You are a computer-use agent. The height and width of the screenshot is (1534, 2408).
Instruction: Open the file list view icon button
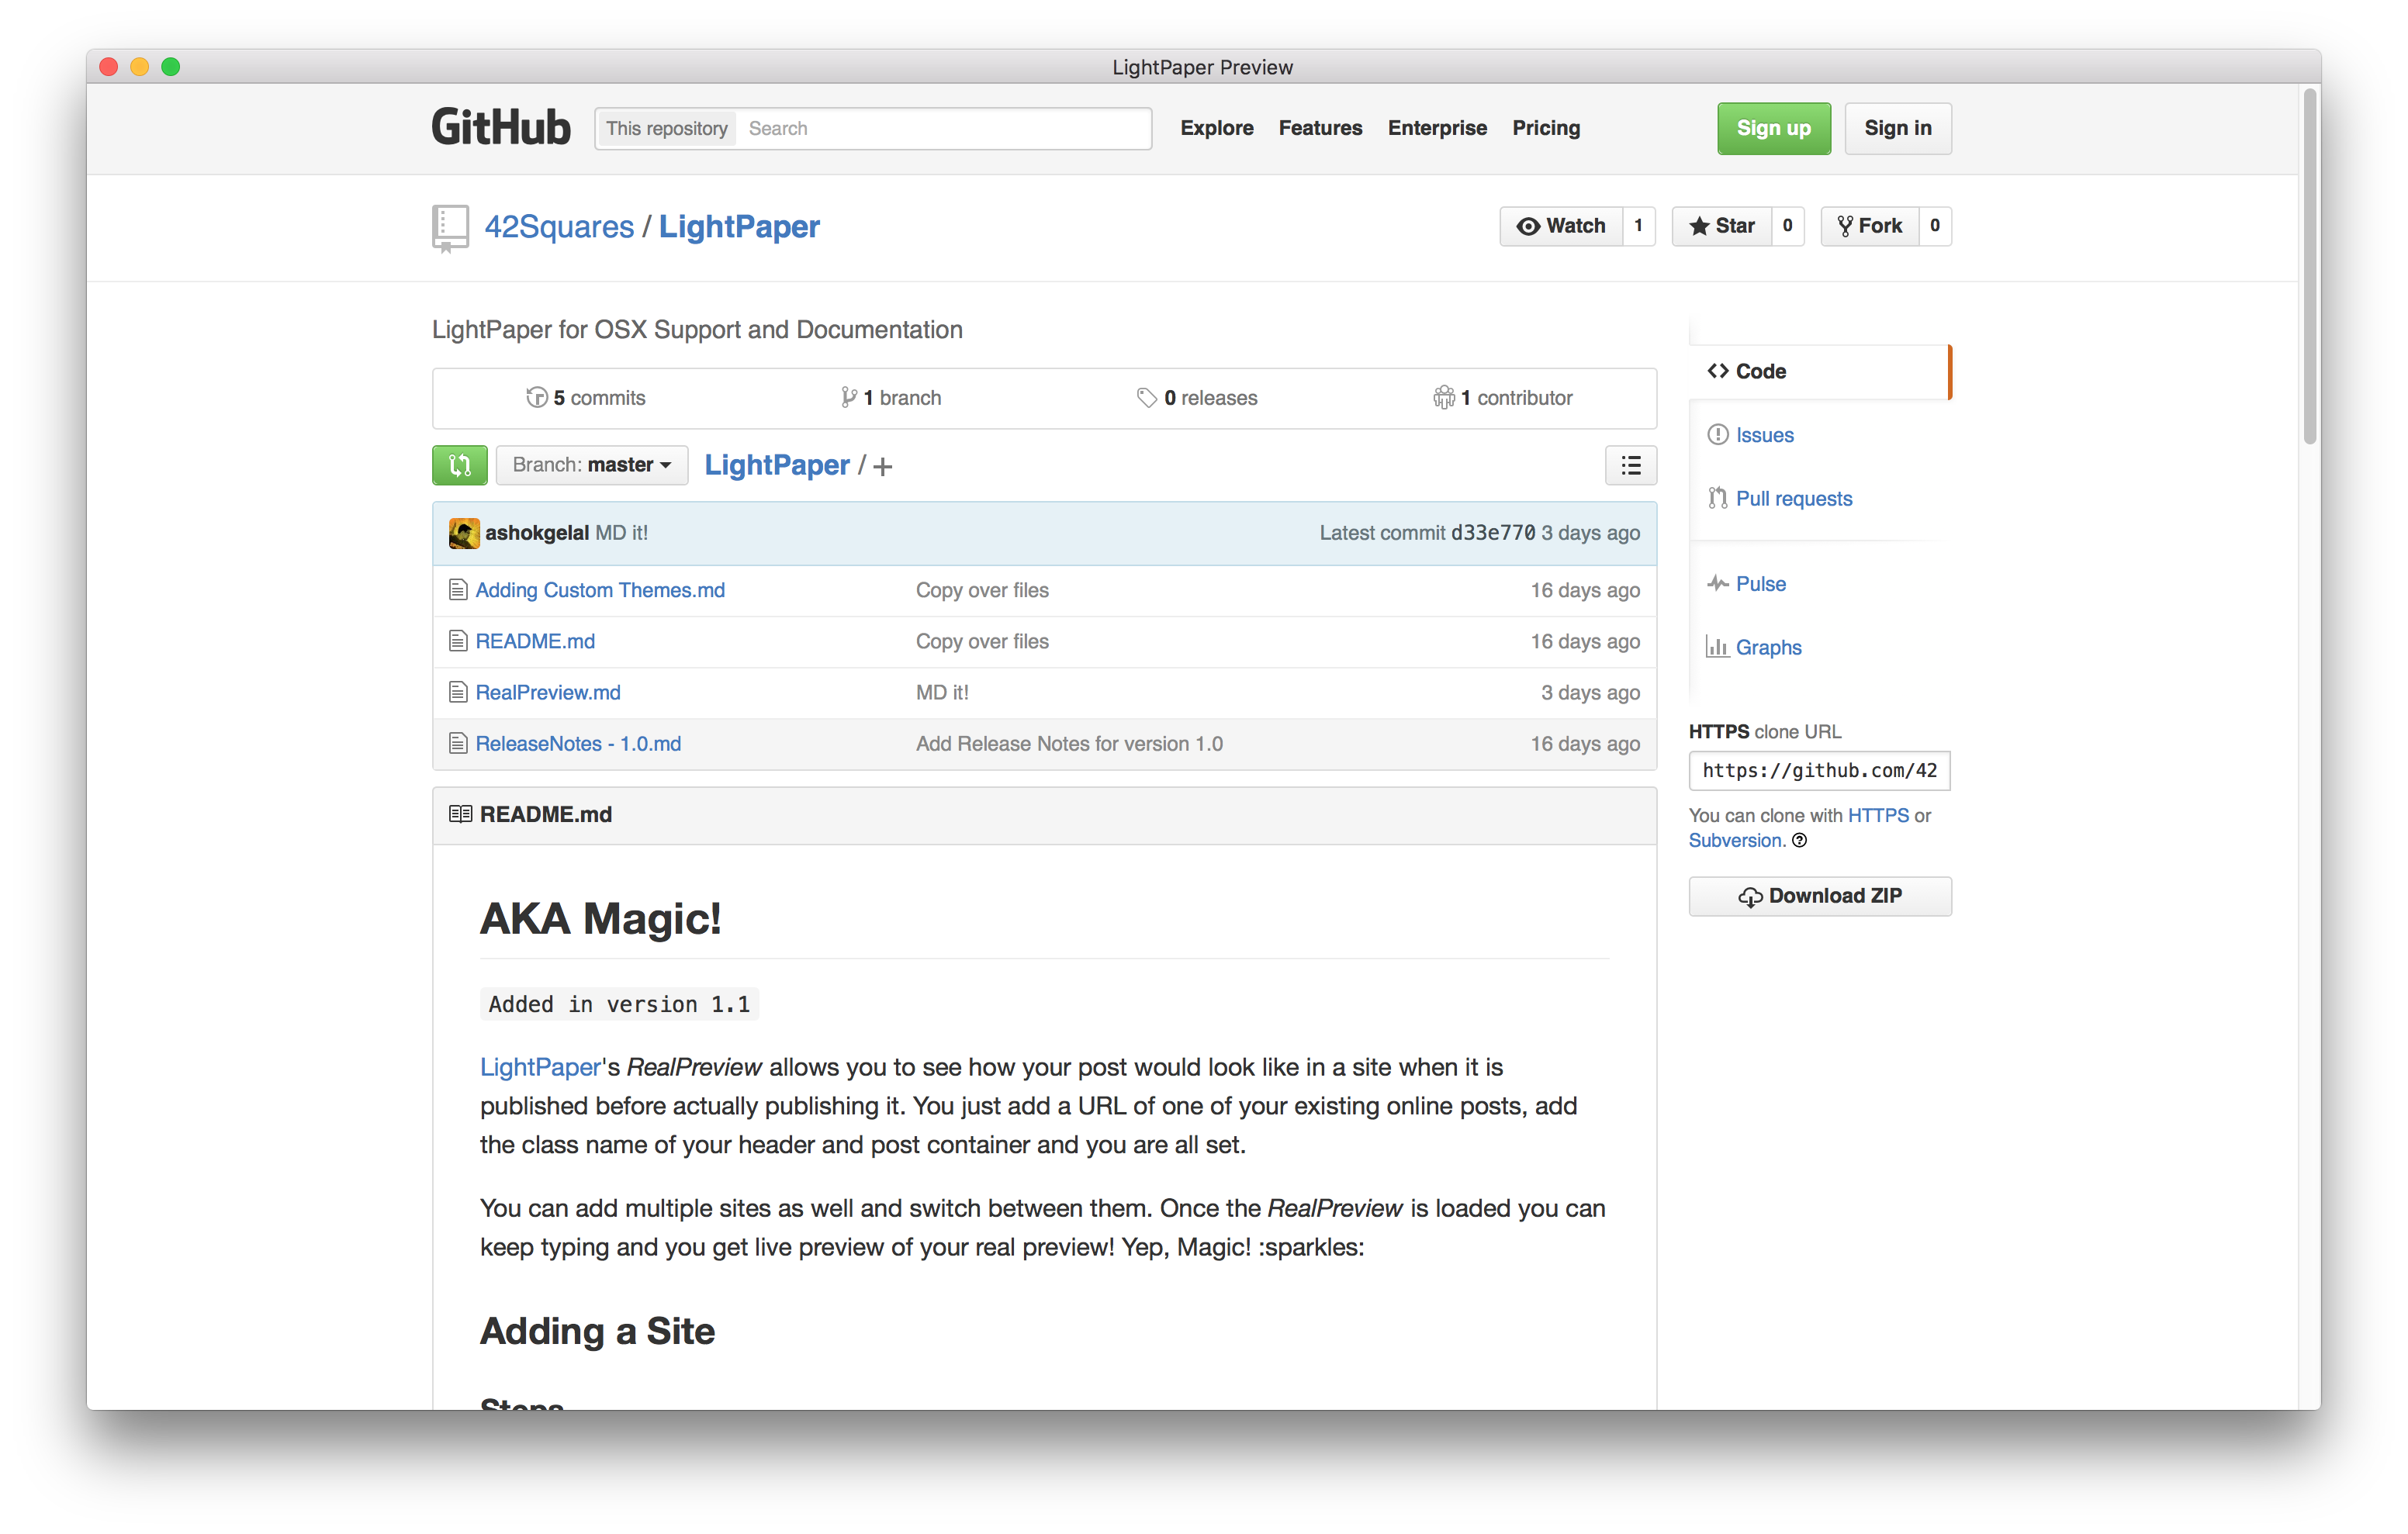[x=1630, y=465]
